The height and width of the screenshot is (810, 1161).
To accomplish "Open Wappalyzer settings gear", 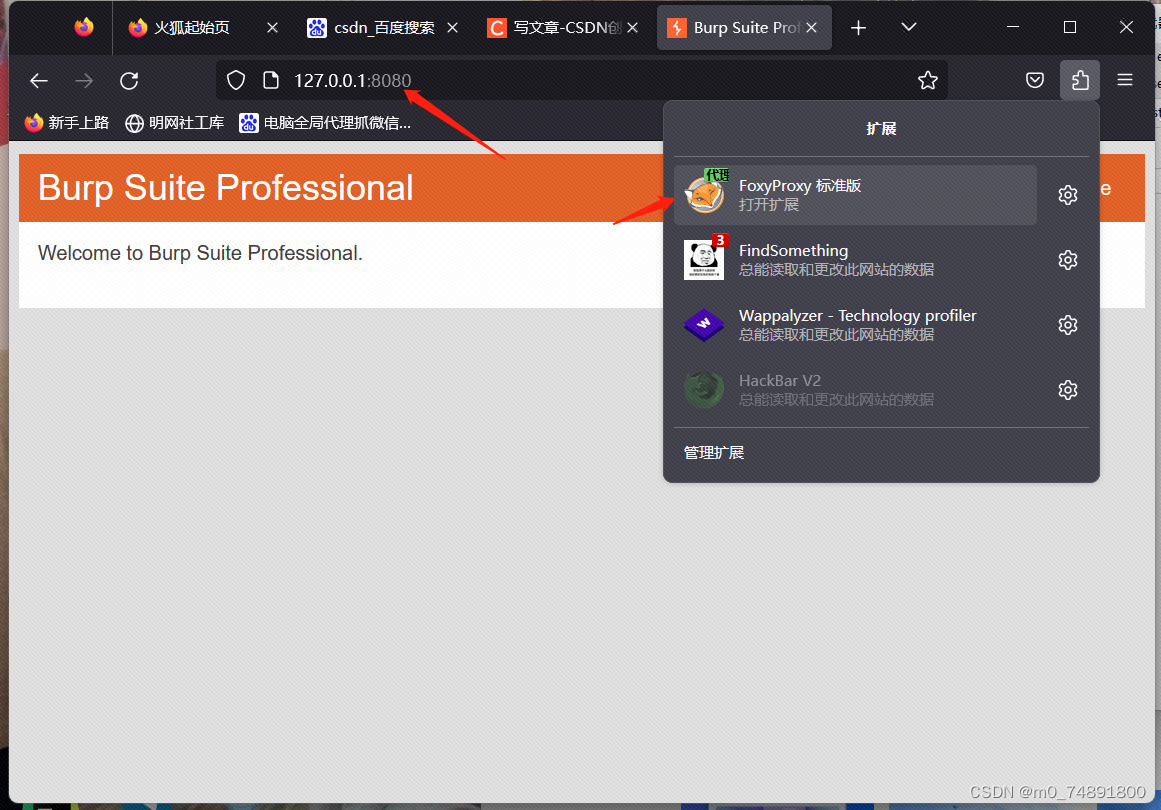I will click(x=1068, y=325).
